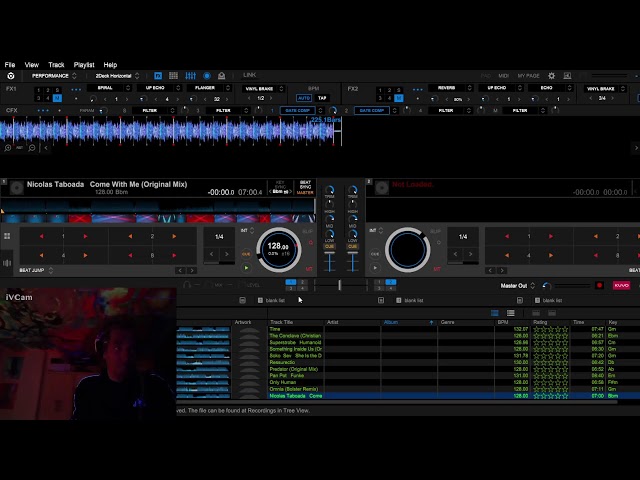Assign FX2 to master channel M
The image size is (640, 480).
click(x=399, y=98)
